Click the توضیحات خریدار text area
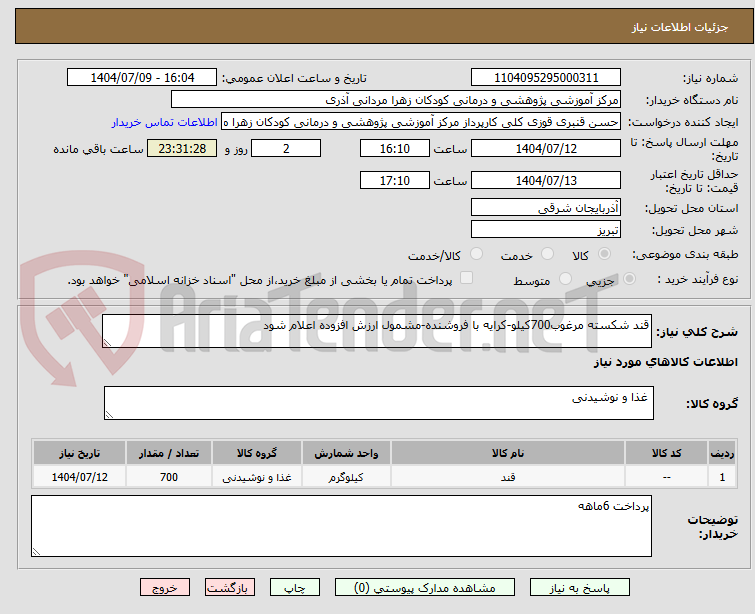This screenshot has height=614, width=755. (x=341, y=526)
